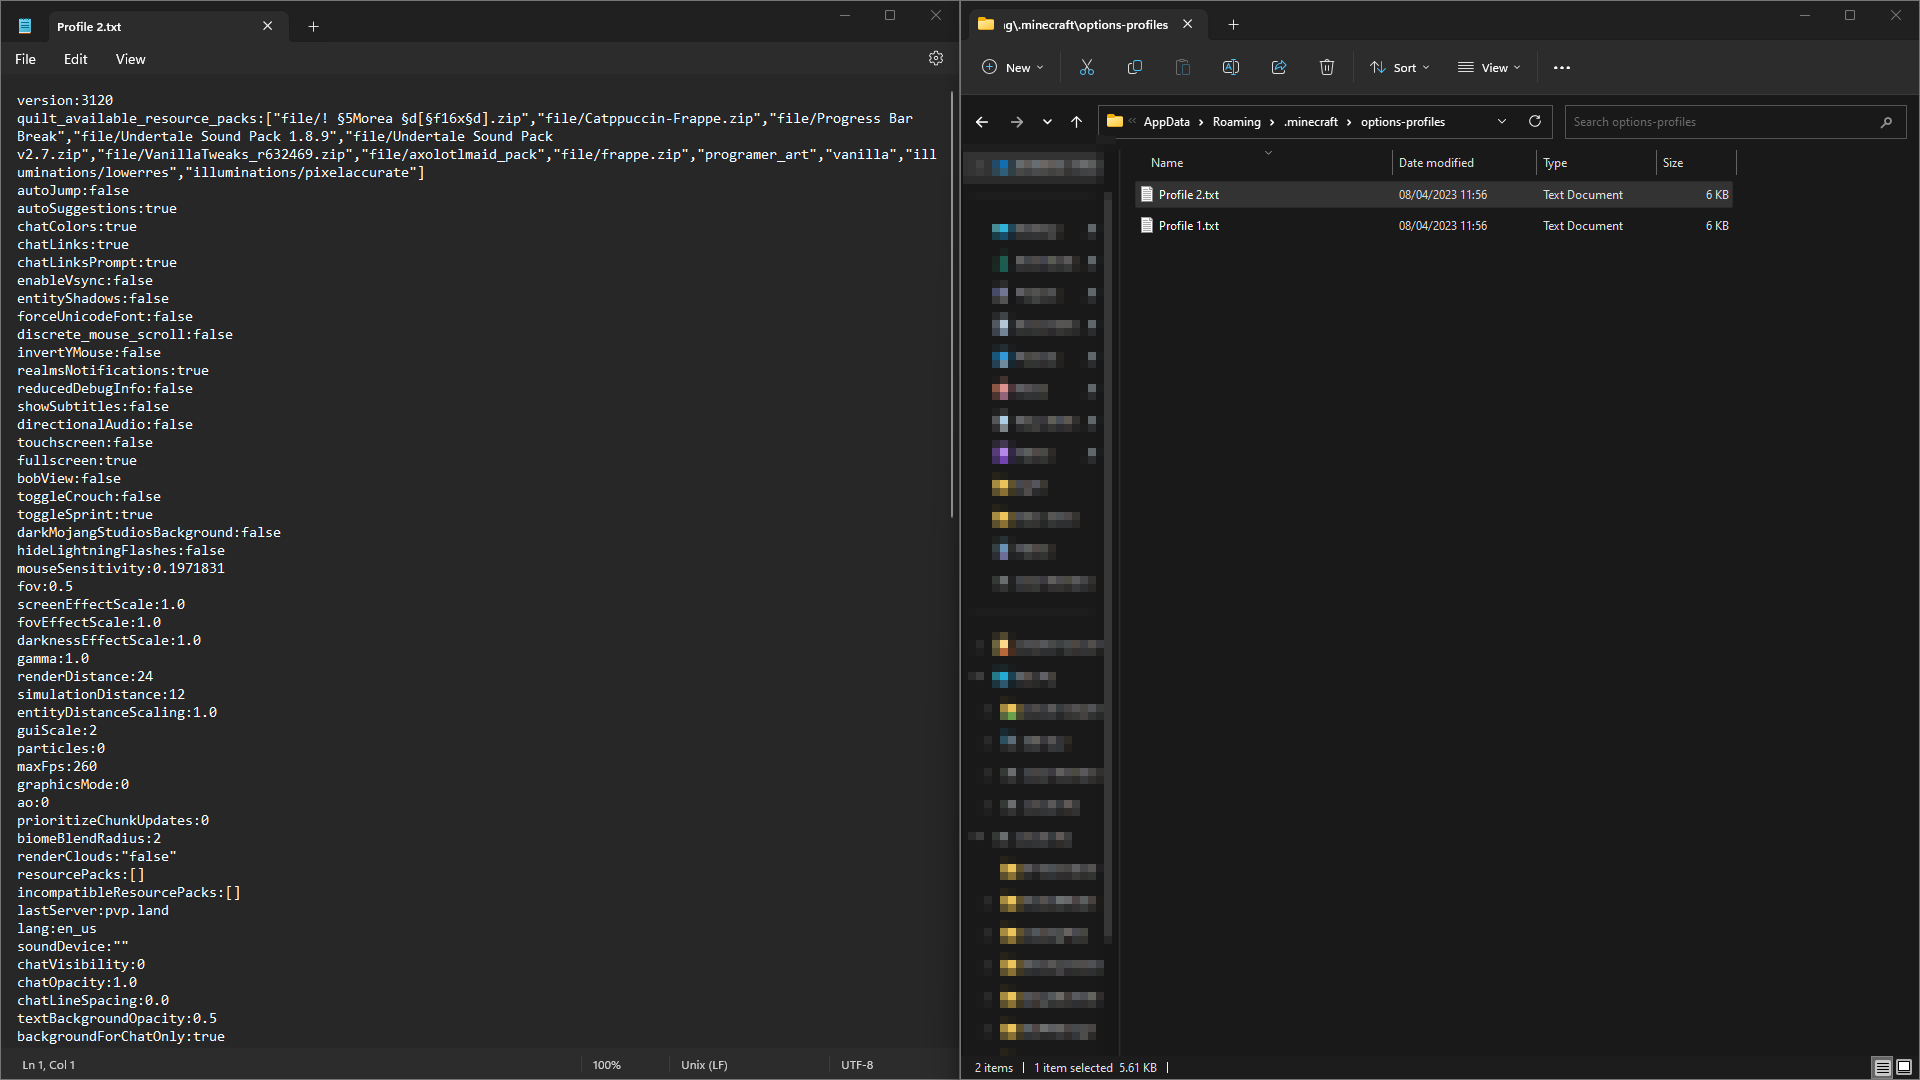Viewport: 1920px width, 1080px height.
Task: Switch to details list view
Action: (1882, 1067)
